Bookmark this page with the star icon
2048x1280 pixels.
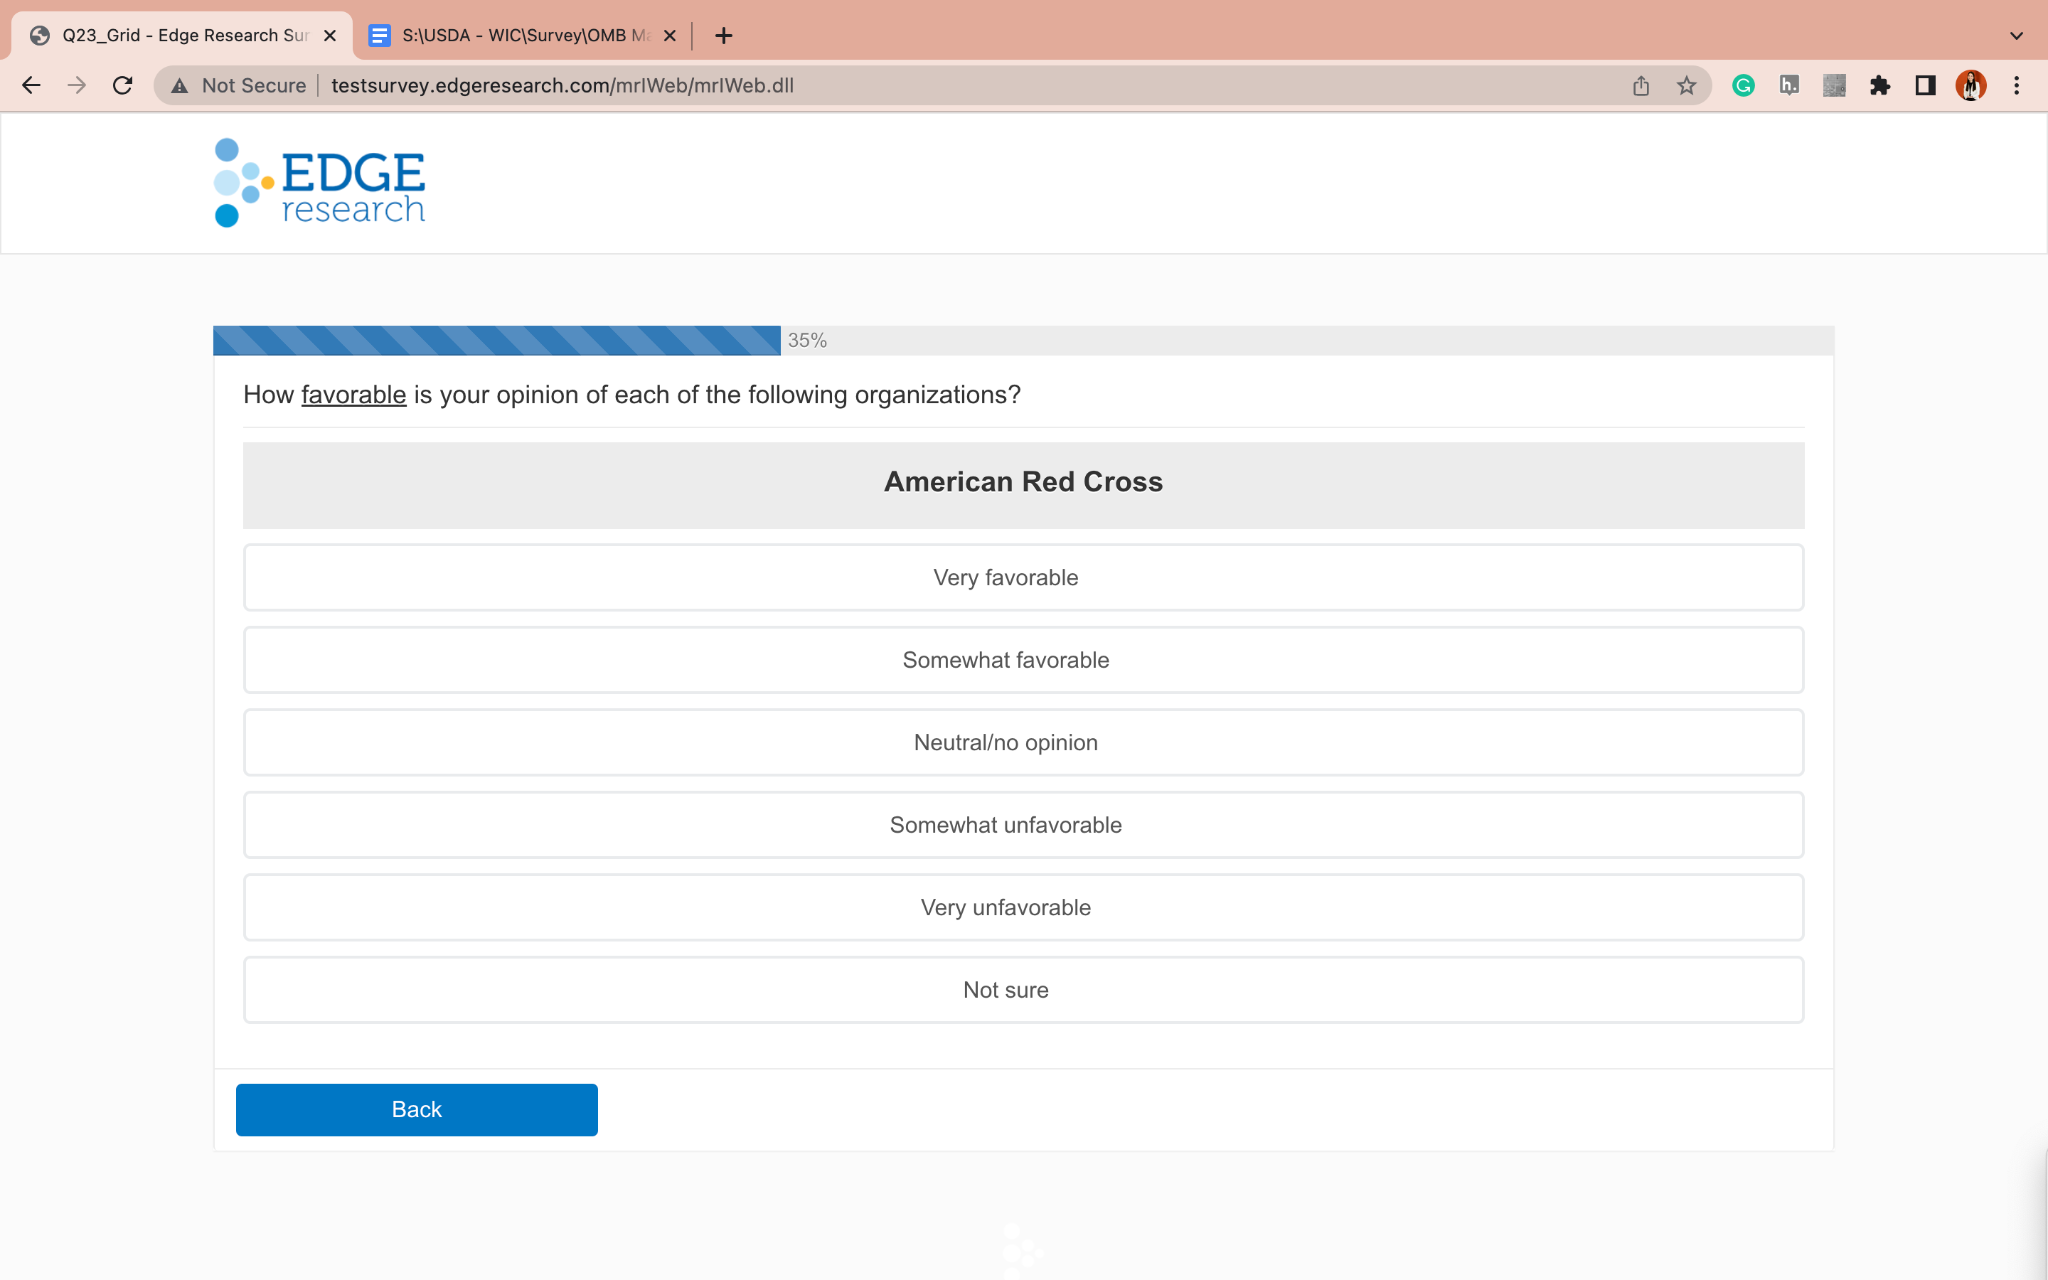[1687, 86]
